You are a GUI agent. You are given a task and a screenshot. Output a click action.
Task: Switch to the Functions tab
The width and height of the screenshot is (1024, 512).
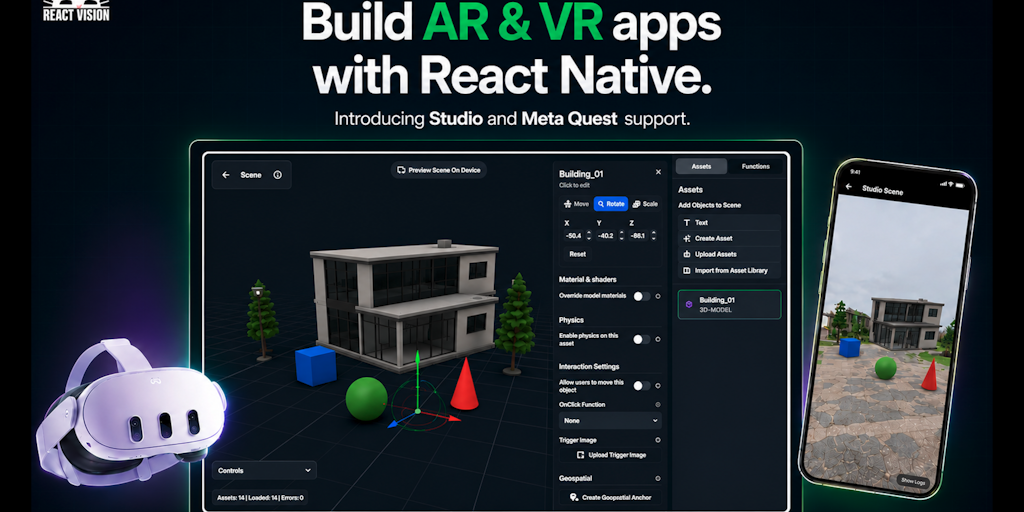pos(756,167)
